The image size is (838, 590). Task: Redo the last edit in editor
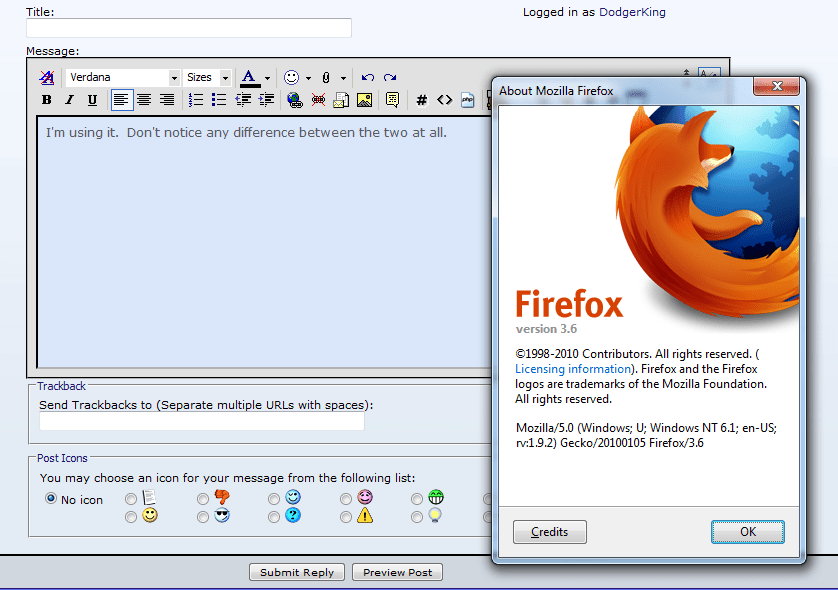[x=390, y=77]
